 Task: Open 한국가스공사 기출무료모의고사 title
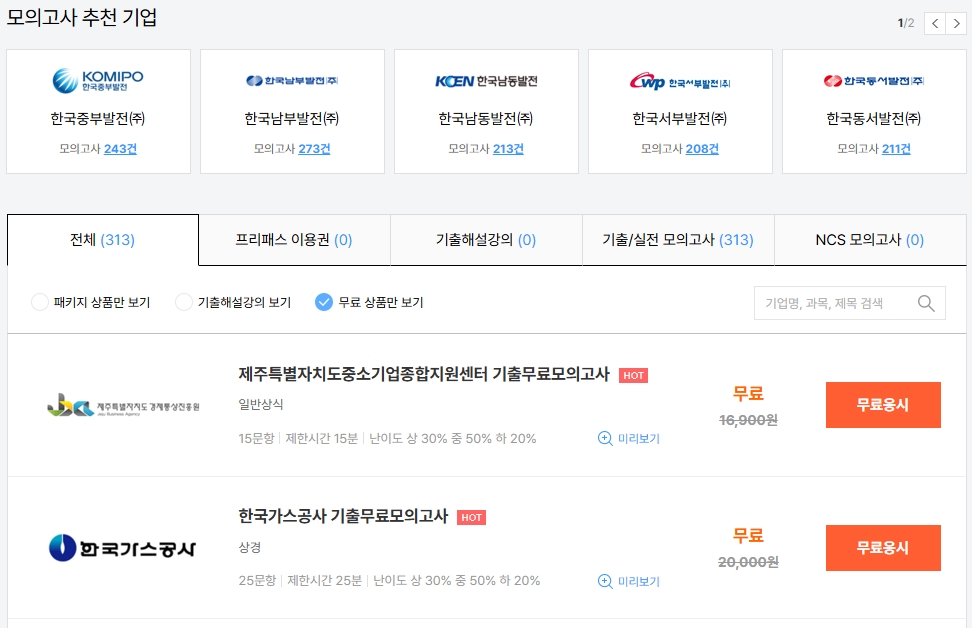[x=343, y=516]
